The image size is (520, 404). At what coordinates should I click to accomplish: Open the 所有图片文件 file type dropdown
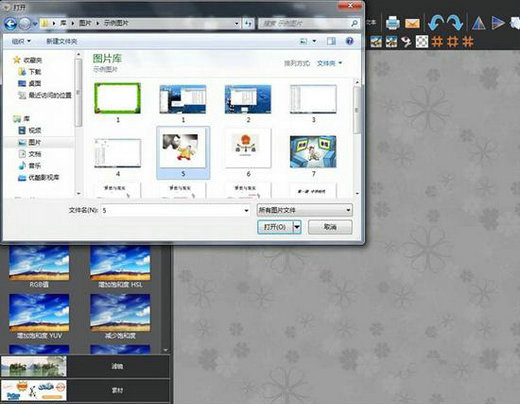pyautogui.click(x=304, y=210)
